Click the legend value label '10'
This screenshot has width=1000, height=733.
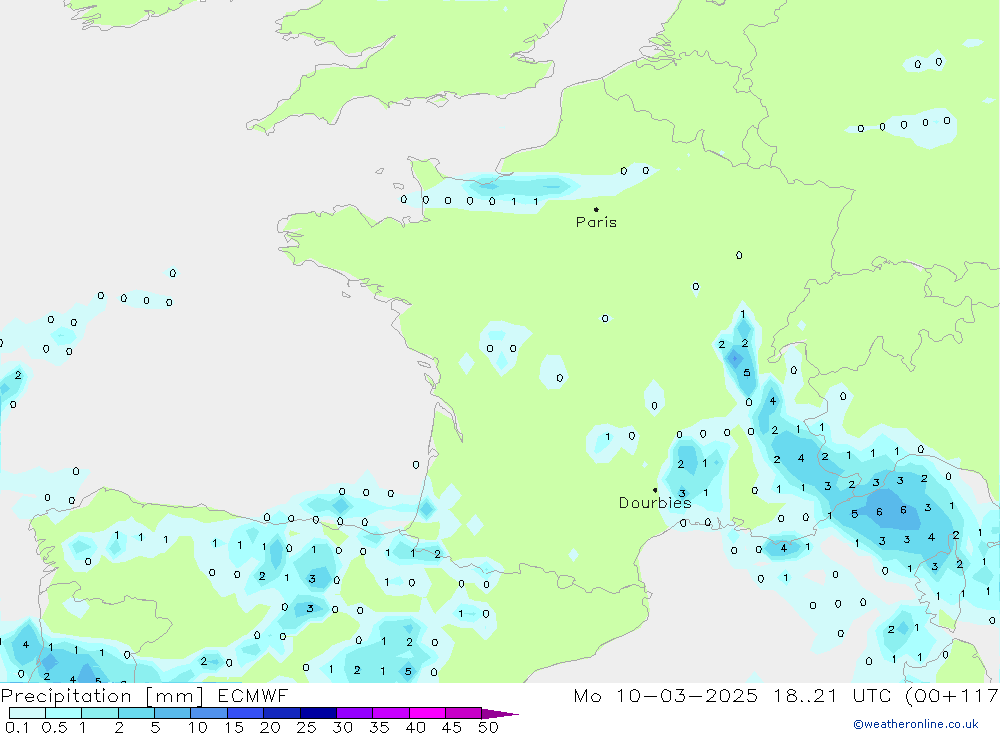[198, 727]
